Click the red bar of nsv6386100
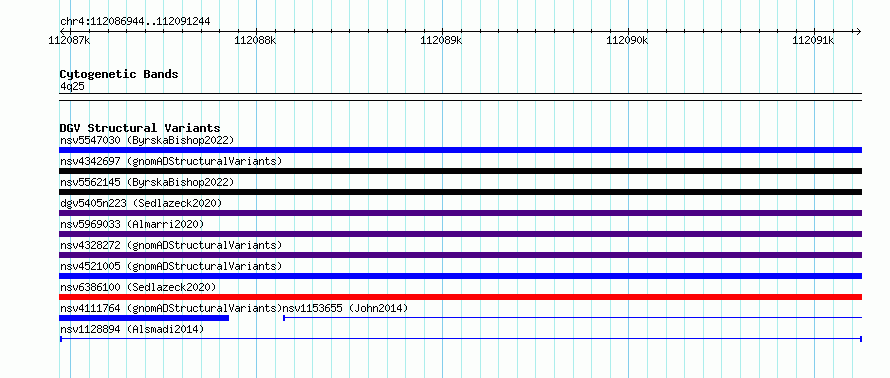This screenshot has height=378, width=890. (x=460, y=297)
